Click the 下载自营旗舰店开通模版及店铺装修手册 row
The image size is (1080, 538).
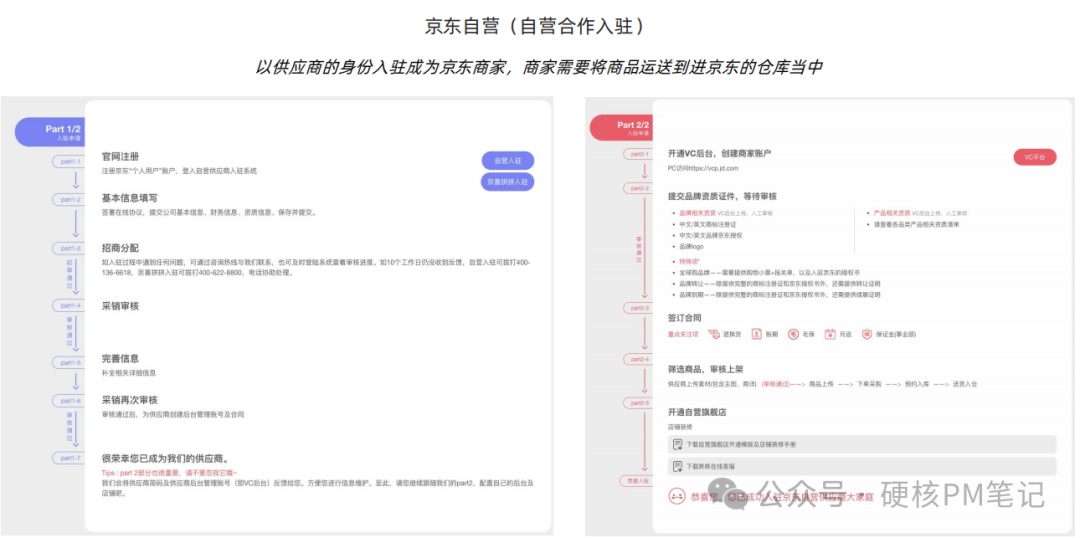tap(862, 444)
